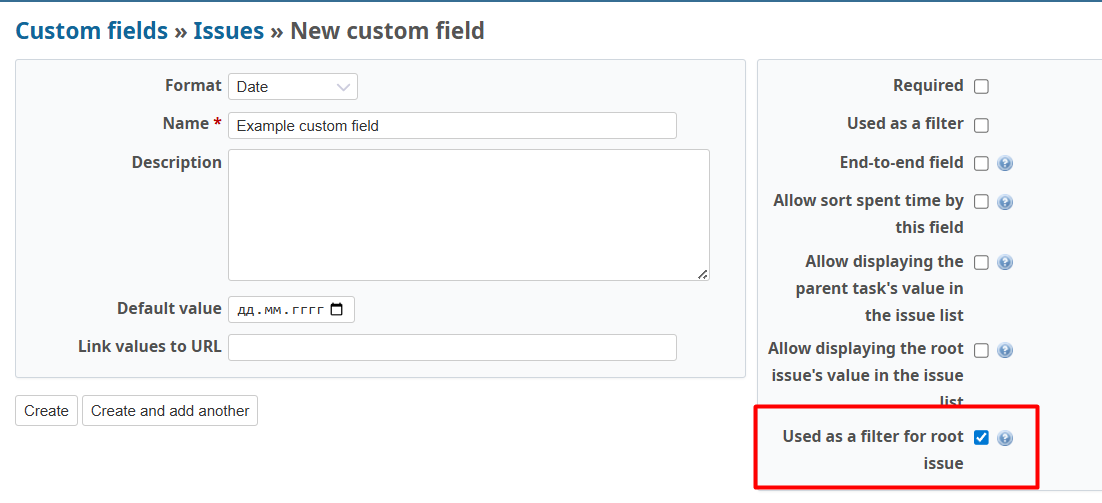Enable the Required checkbox
This screenshot has width=1102, height=503.
pos(981,87)
